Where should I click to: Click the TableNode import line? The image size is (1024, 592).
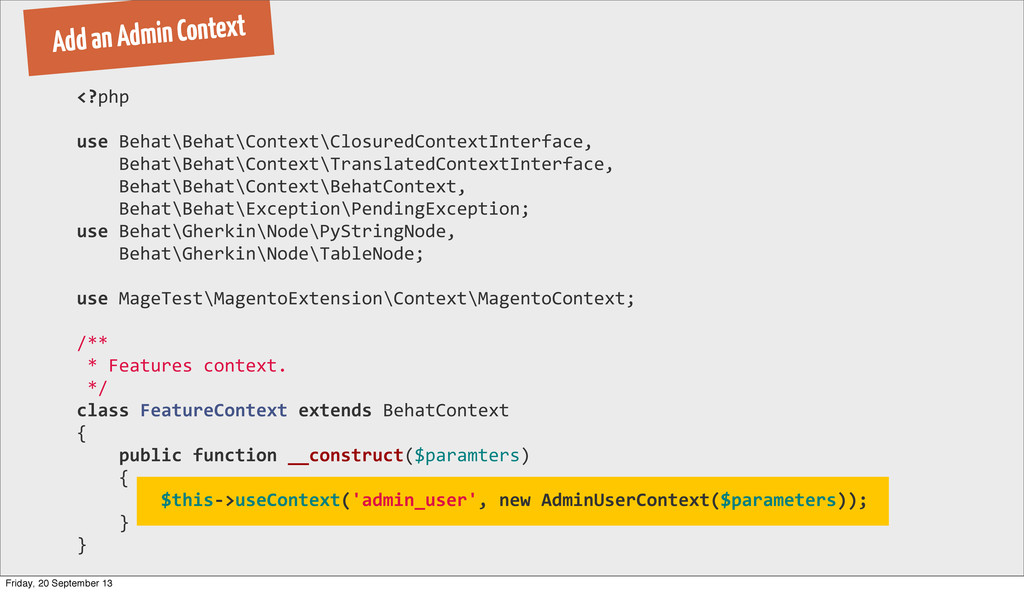coord(271,254)
